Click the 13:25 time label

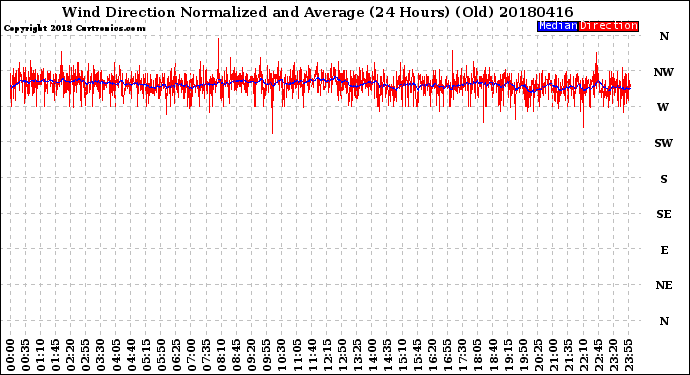pos(357,355)
